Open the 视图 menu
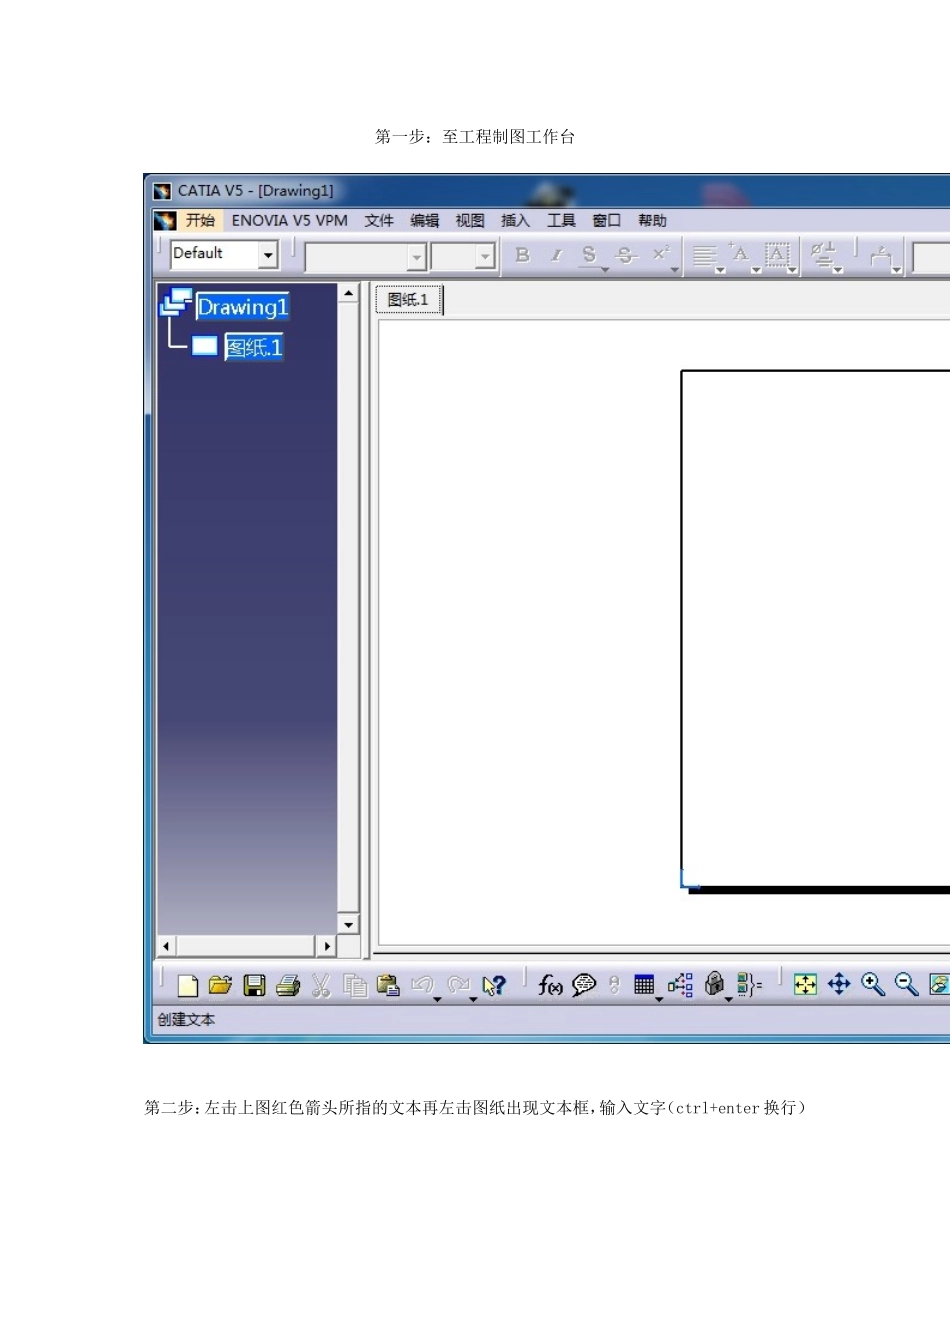Image resolution: width=950 pixels, height=1344 pixels. pos(470,221)
